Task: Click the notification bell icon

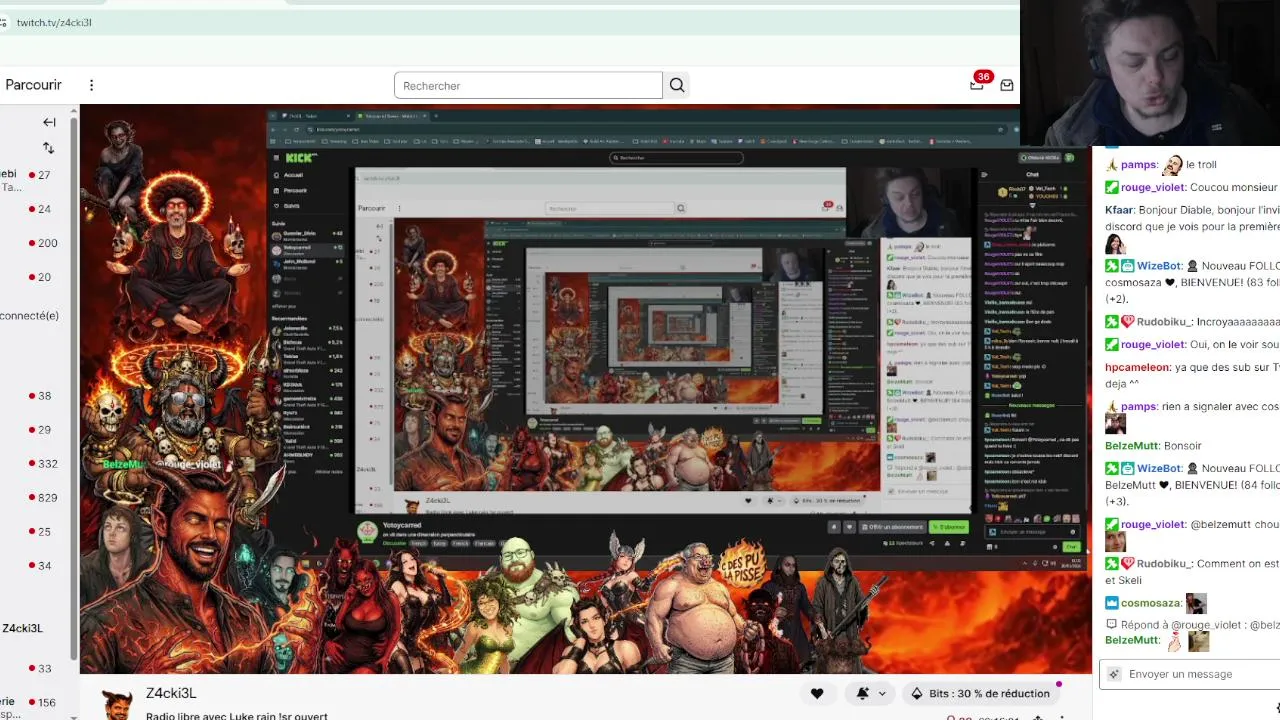Action: click(862, 693)
